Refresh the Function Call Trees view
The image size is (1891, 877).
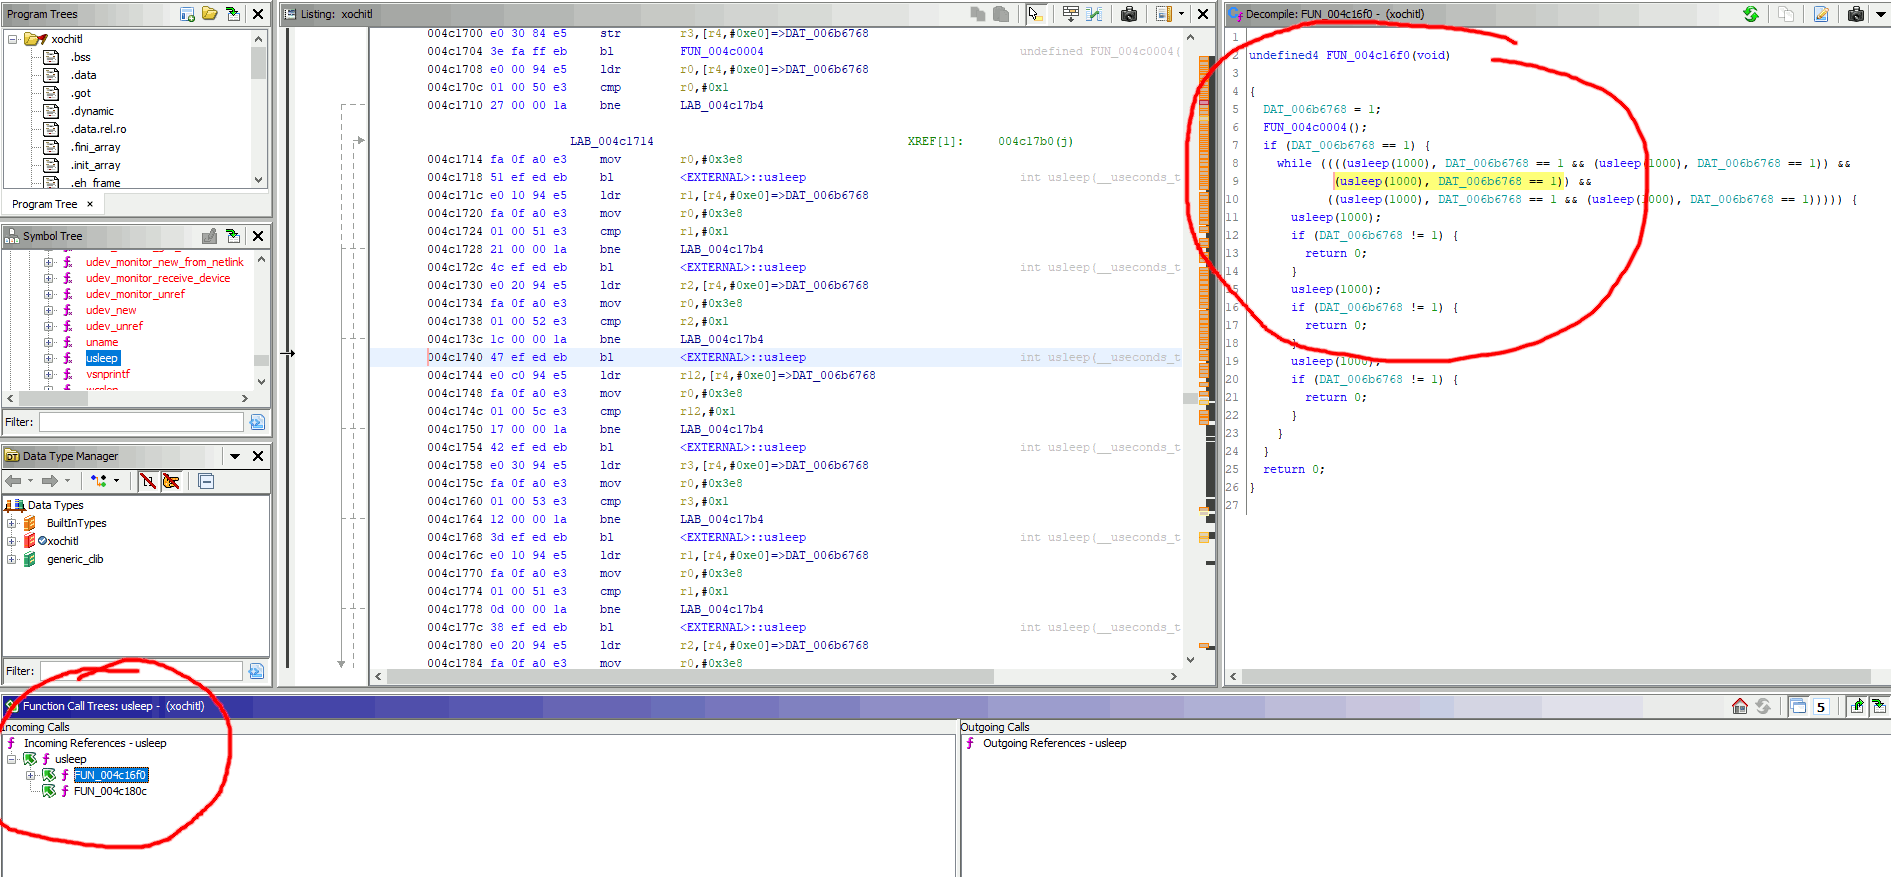coord(1763,706)
